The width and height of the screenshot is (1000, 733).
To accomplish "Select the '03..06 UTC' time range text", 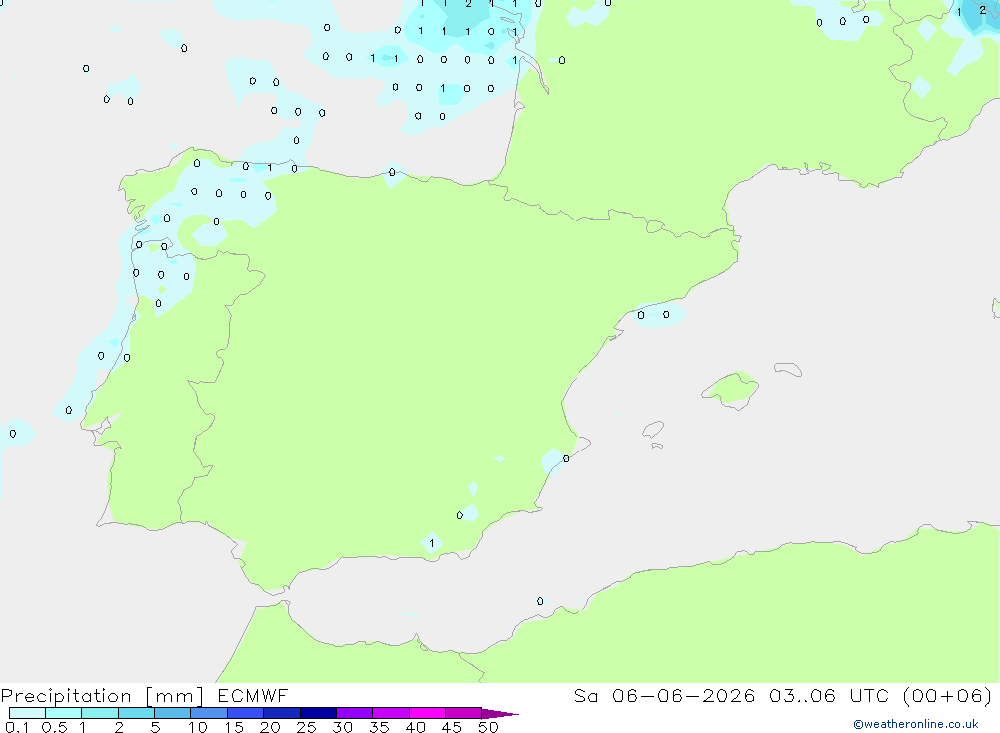I will point(828,695).
